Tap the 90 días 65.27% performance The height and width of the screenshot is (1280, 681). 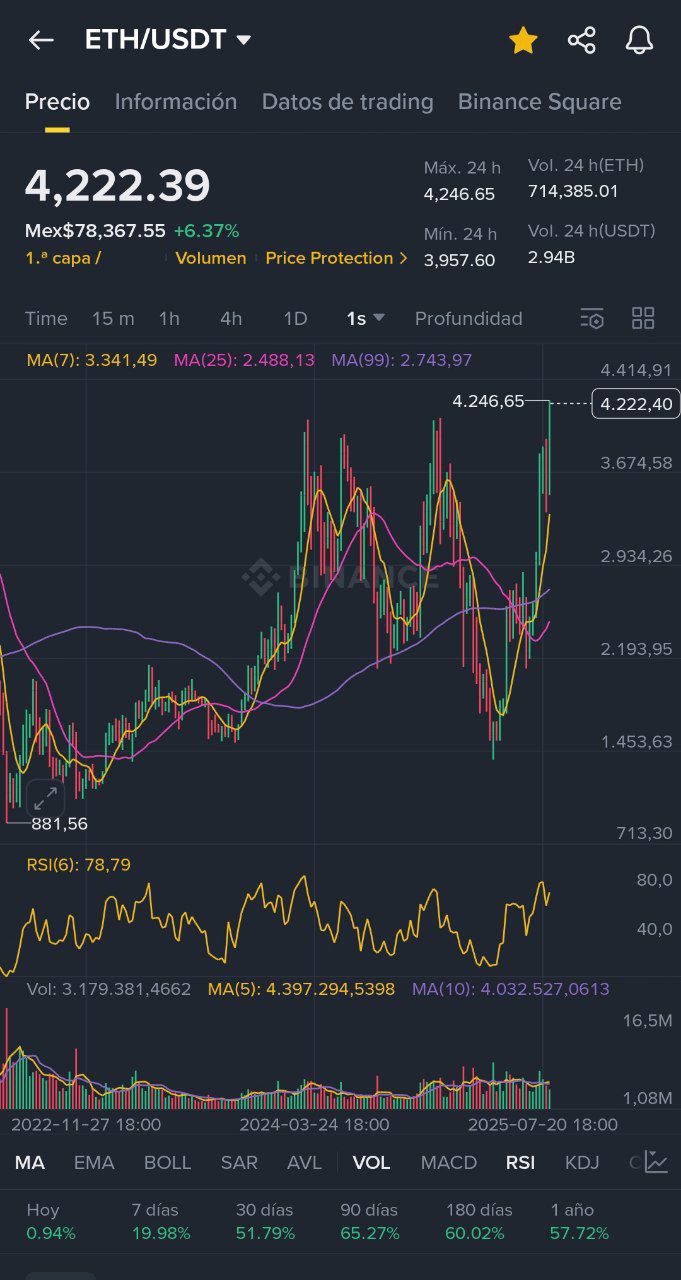click(x=370, y=1221)
